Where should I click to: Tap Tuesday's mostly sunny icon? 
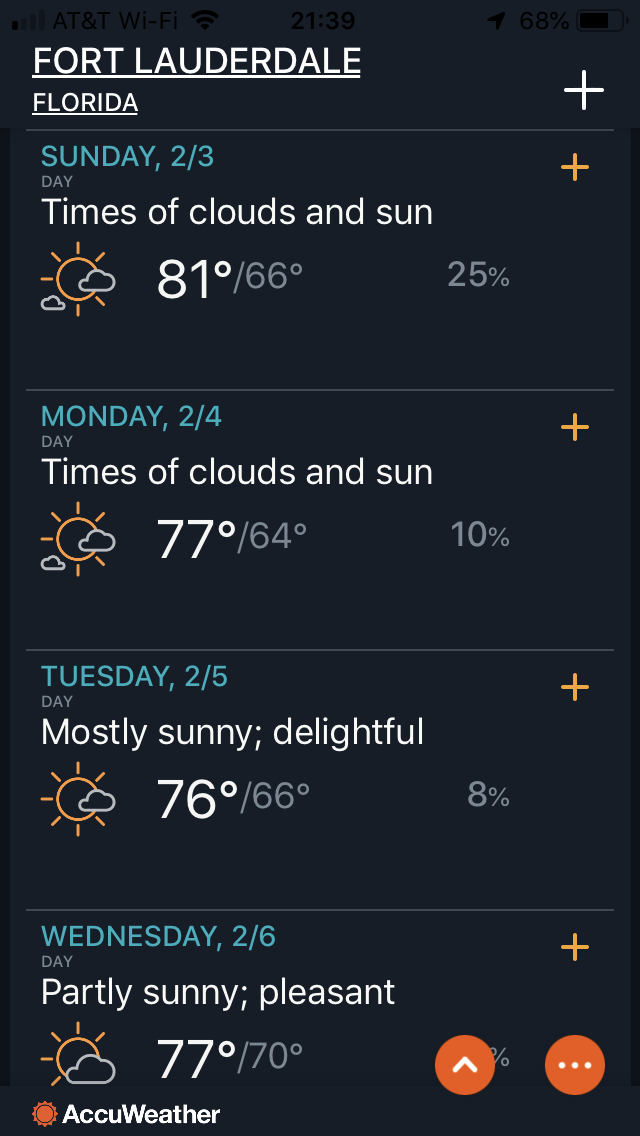point(78,798)
